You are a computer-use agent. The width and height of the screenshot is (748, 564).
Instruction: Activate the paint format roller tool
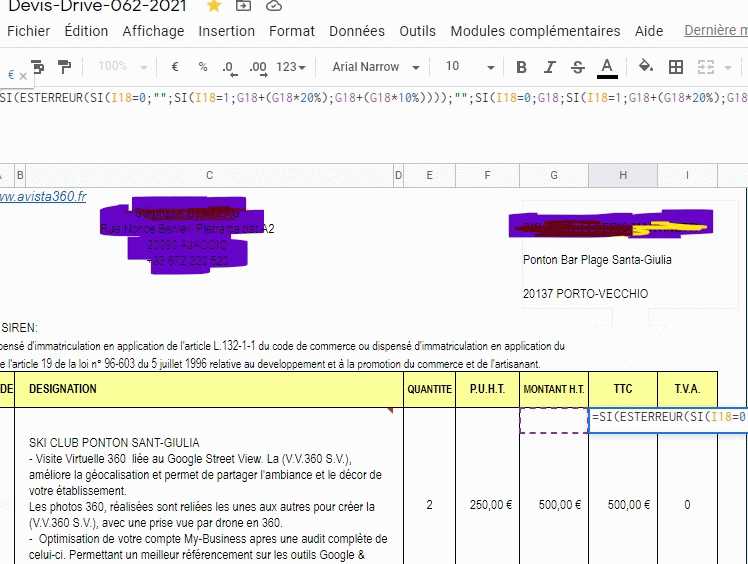[x=64, y=67]
